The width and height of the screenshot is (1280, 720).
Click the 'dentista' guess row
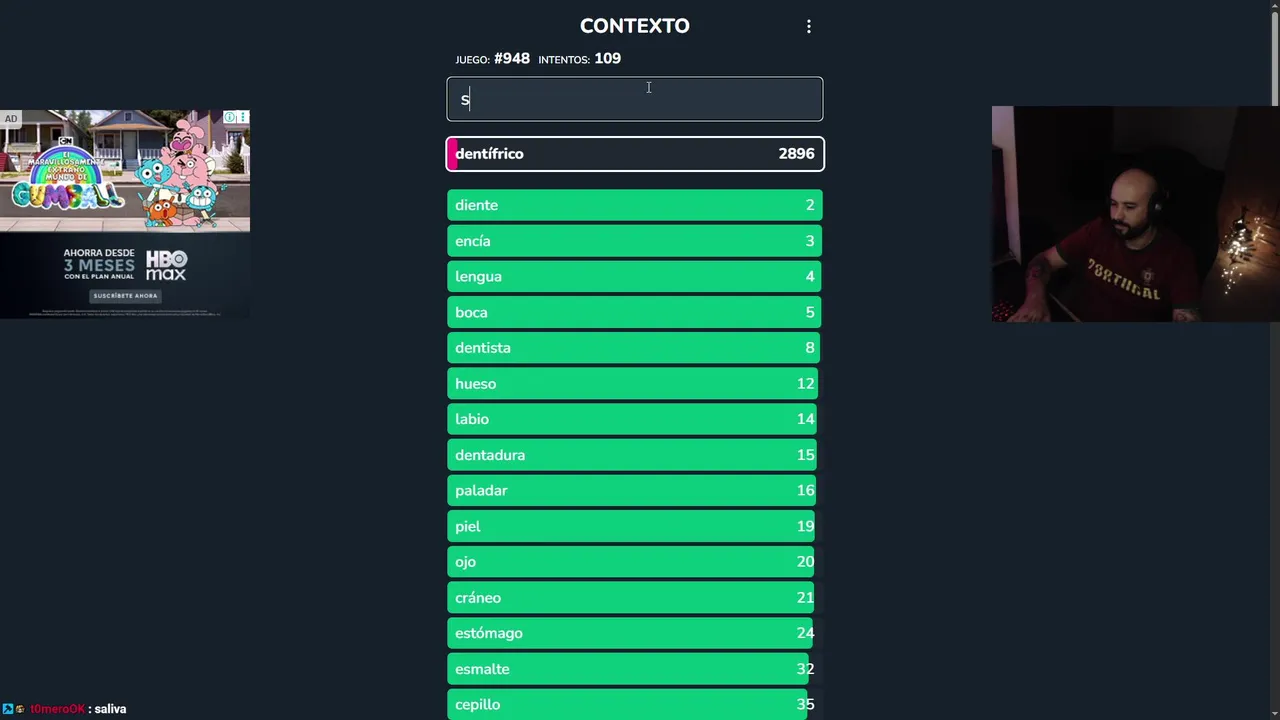635,348
